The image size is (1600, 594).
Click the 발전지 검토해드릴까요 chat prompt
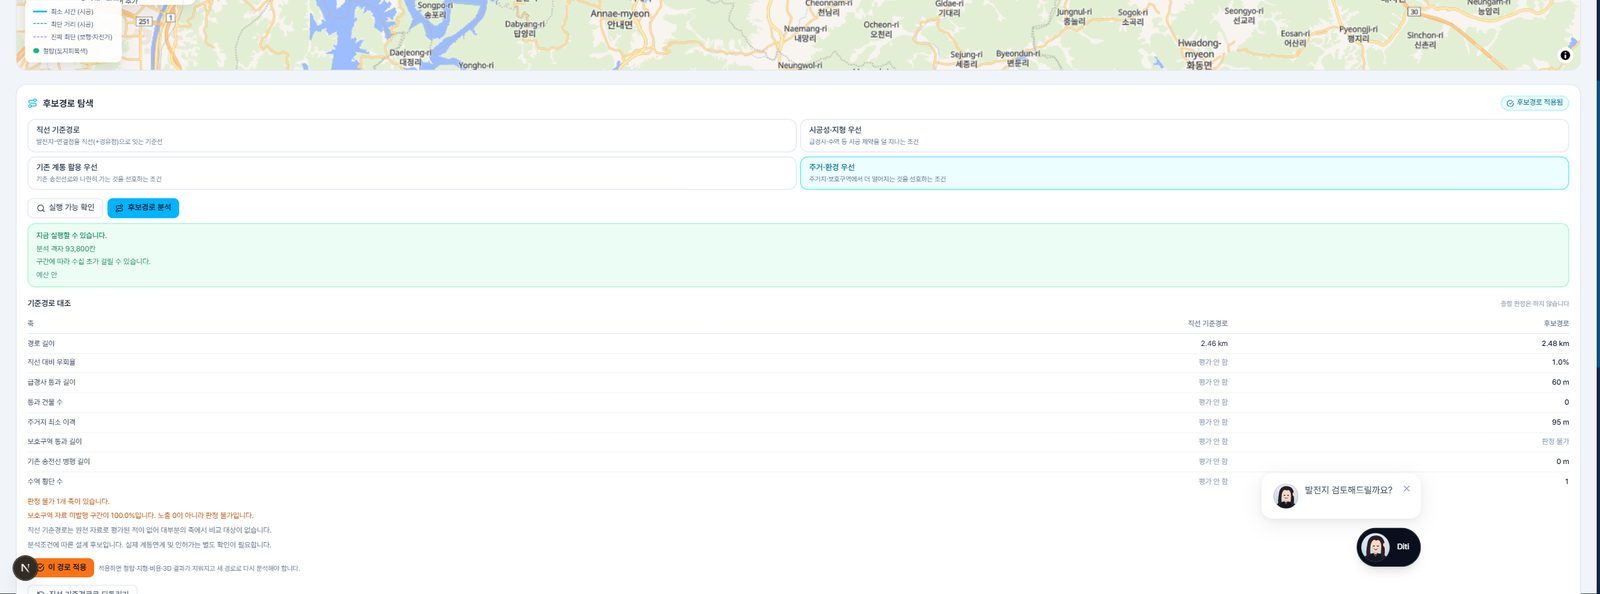pos(1348,490)
